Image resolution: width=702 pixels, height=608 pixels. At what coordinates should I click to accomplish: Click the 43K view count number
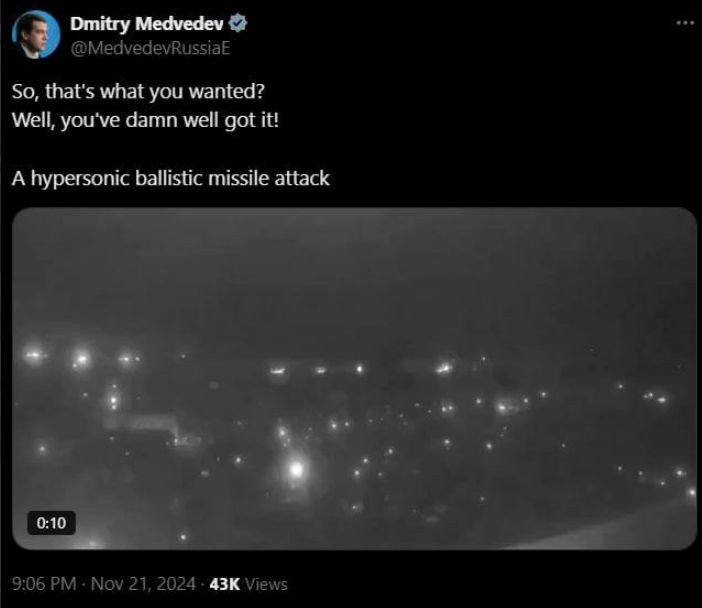224,584
